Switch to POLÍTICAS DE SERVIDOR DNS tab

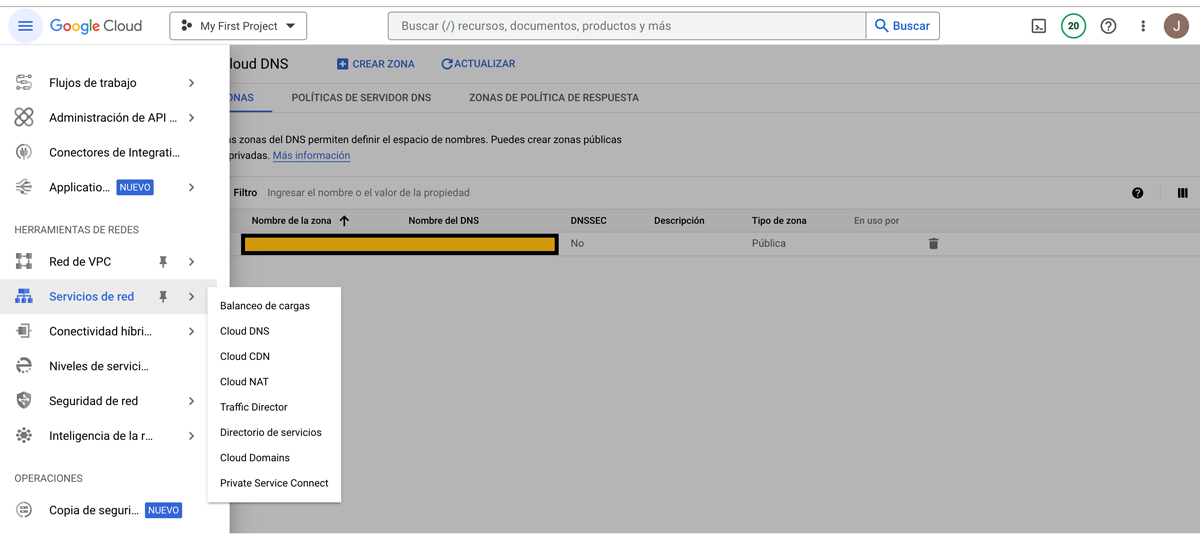(x=361, y=98)
